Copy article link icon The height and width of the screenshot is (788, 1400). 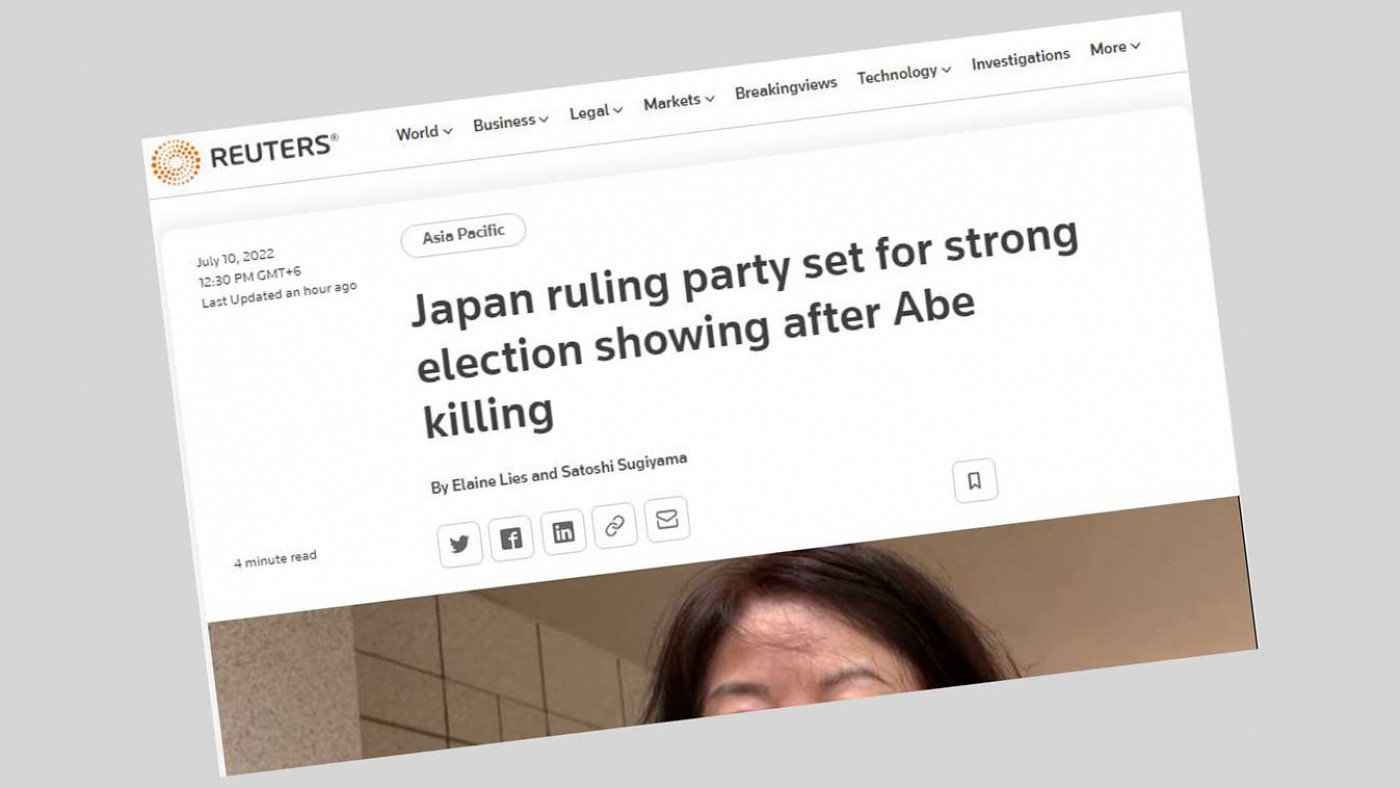coord(614,527)
